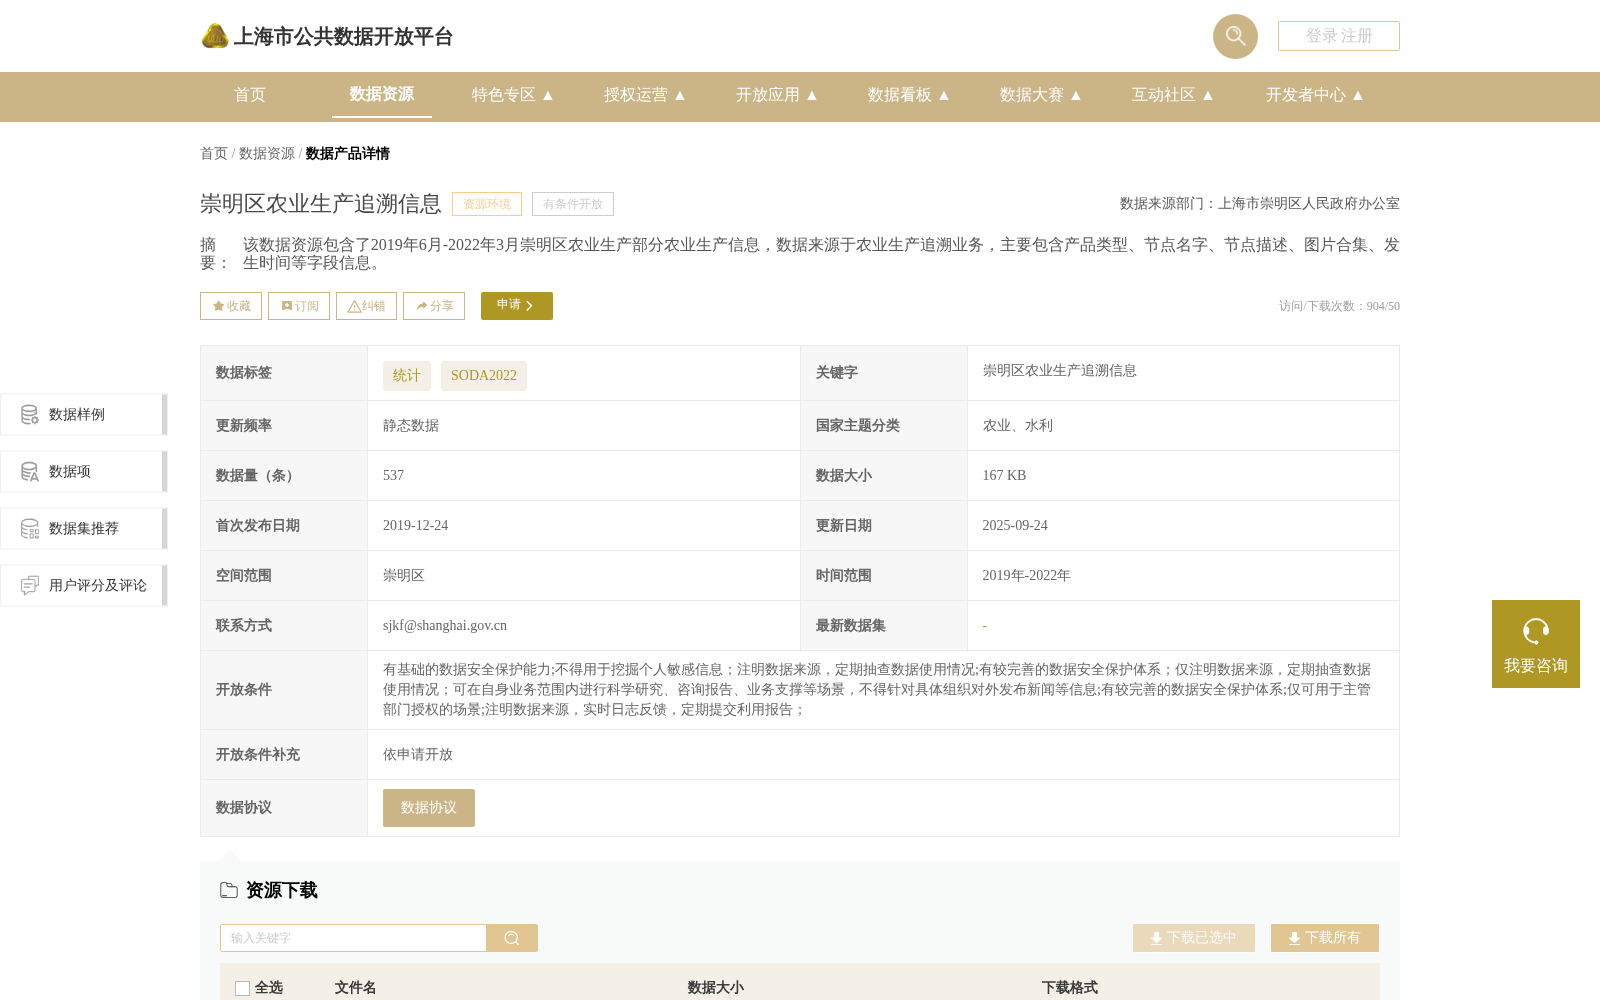Viewport: 1600px width, 1000px height.
Task: Go to the 首页 nav tab
Action: (250, 95)
